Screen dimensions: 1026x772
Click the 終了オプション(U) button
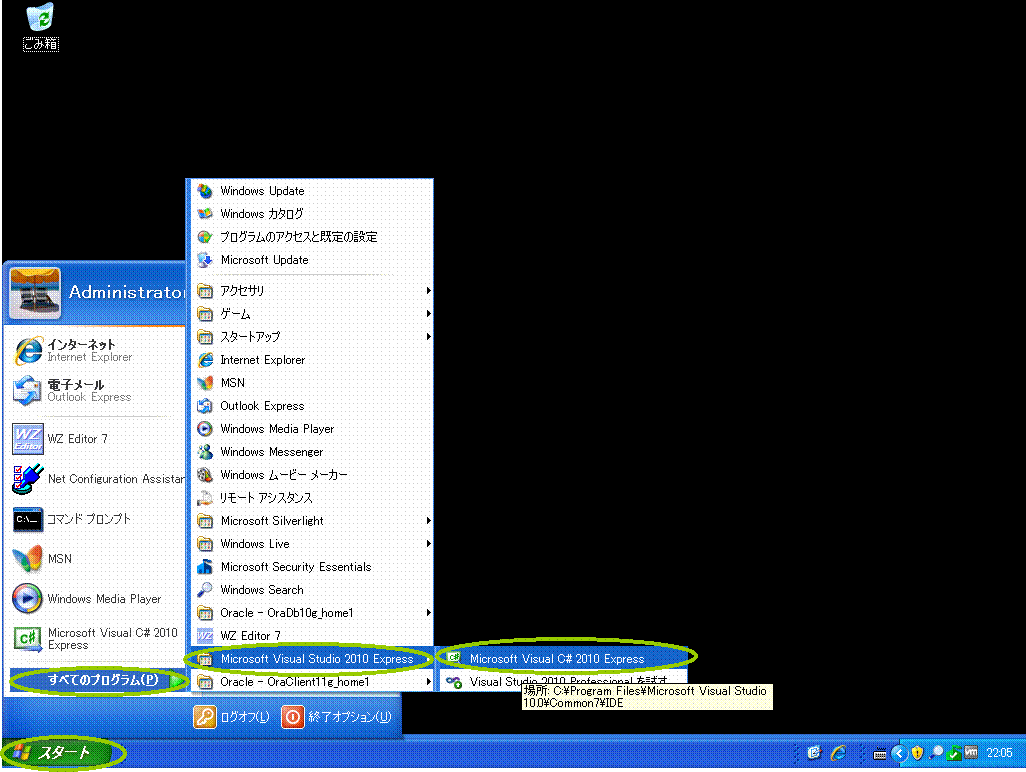337,717
